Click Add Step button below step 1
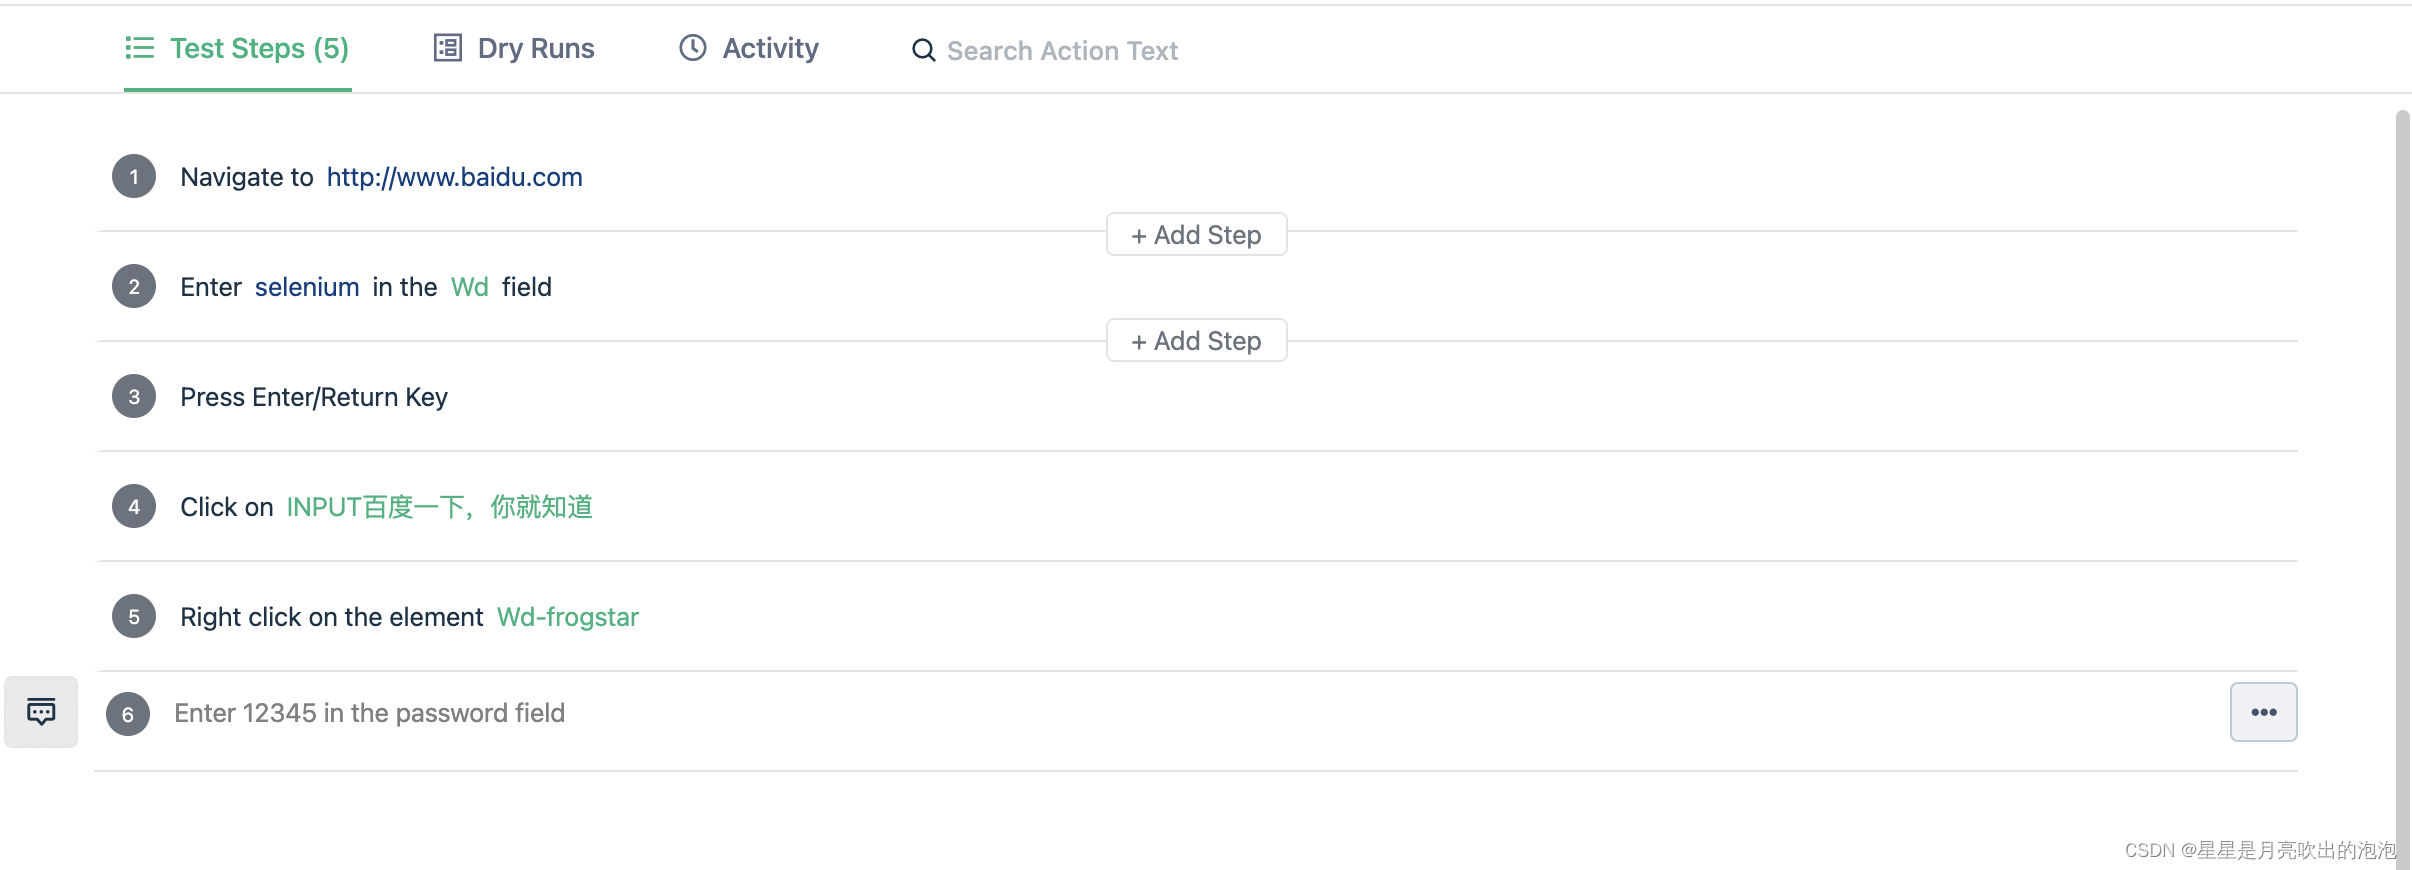 (x=1196, y=235)
